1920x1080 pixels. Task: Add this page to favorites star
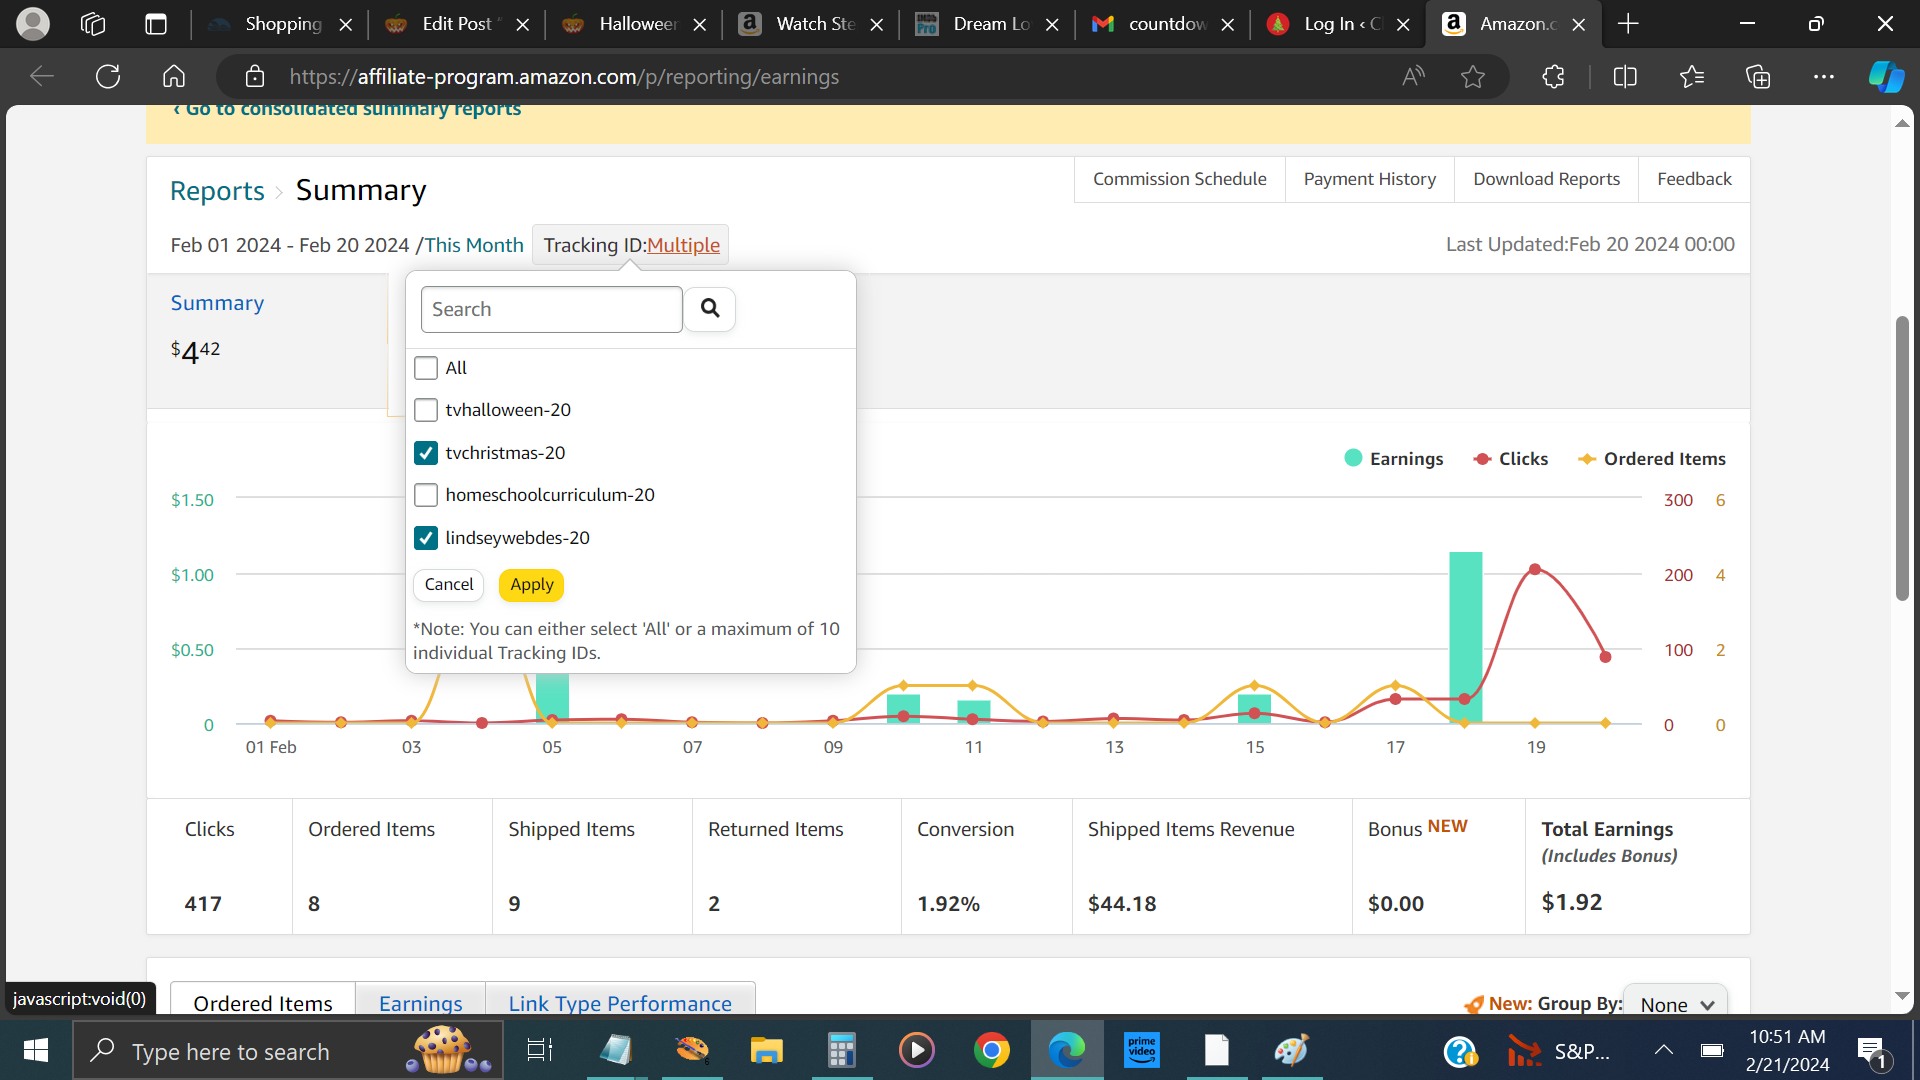pos(1472,76)
